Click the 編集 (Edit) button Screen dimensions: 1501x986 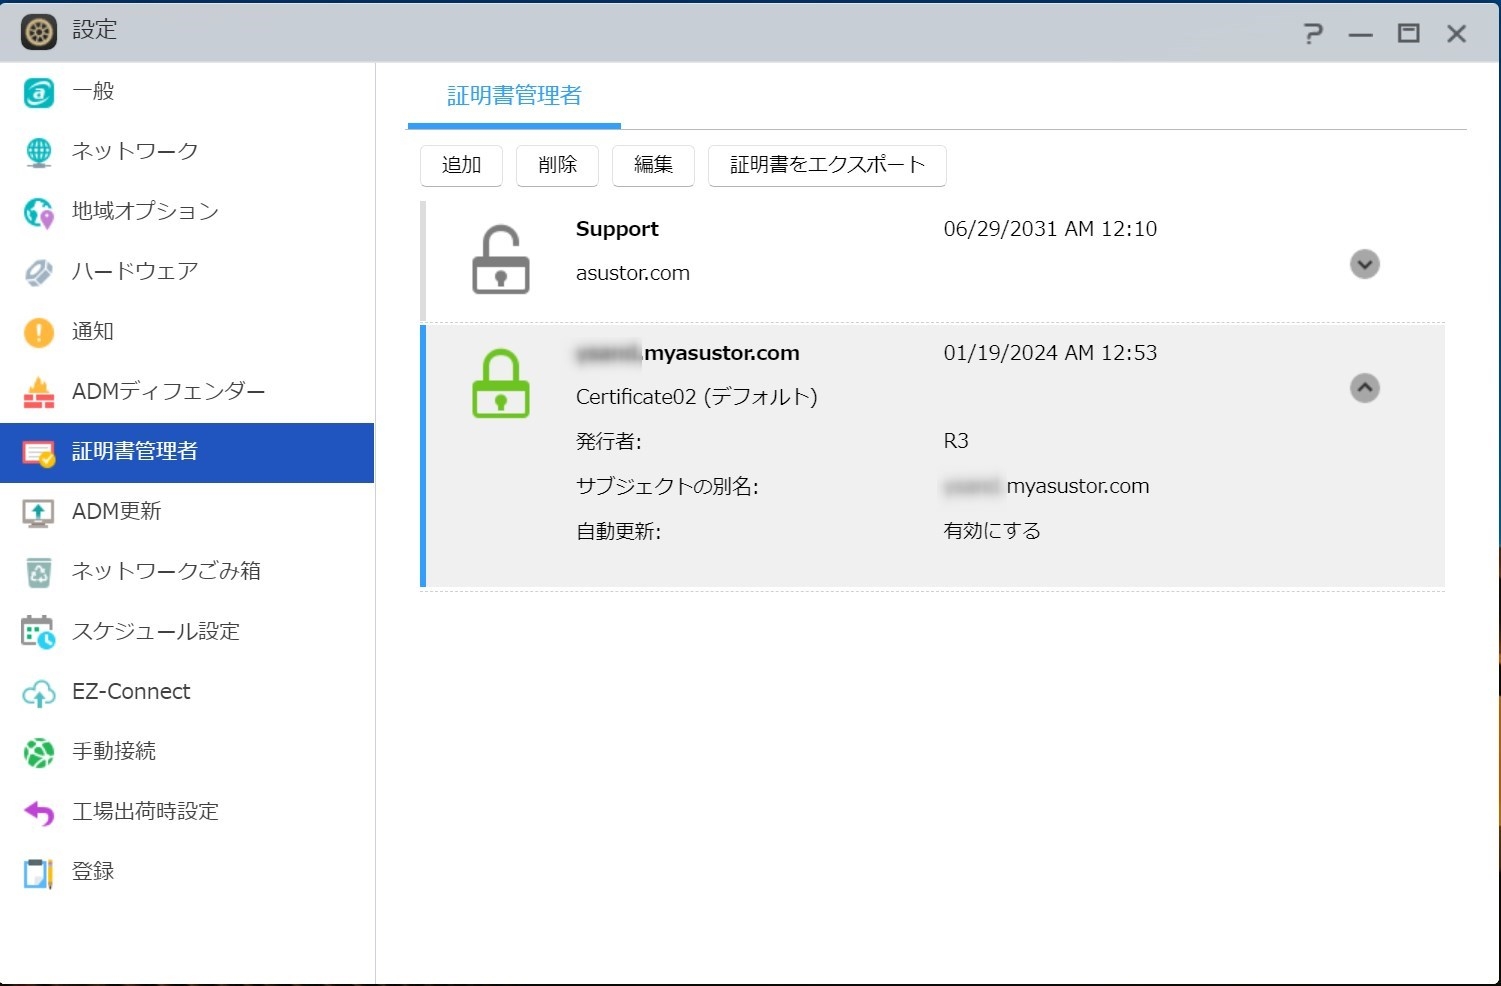(x=653, y=165)
